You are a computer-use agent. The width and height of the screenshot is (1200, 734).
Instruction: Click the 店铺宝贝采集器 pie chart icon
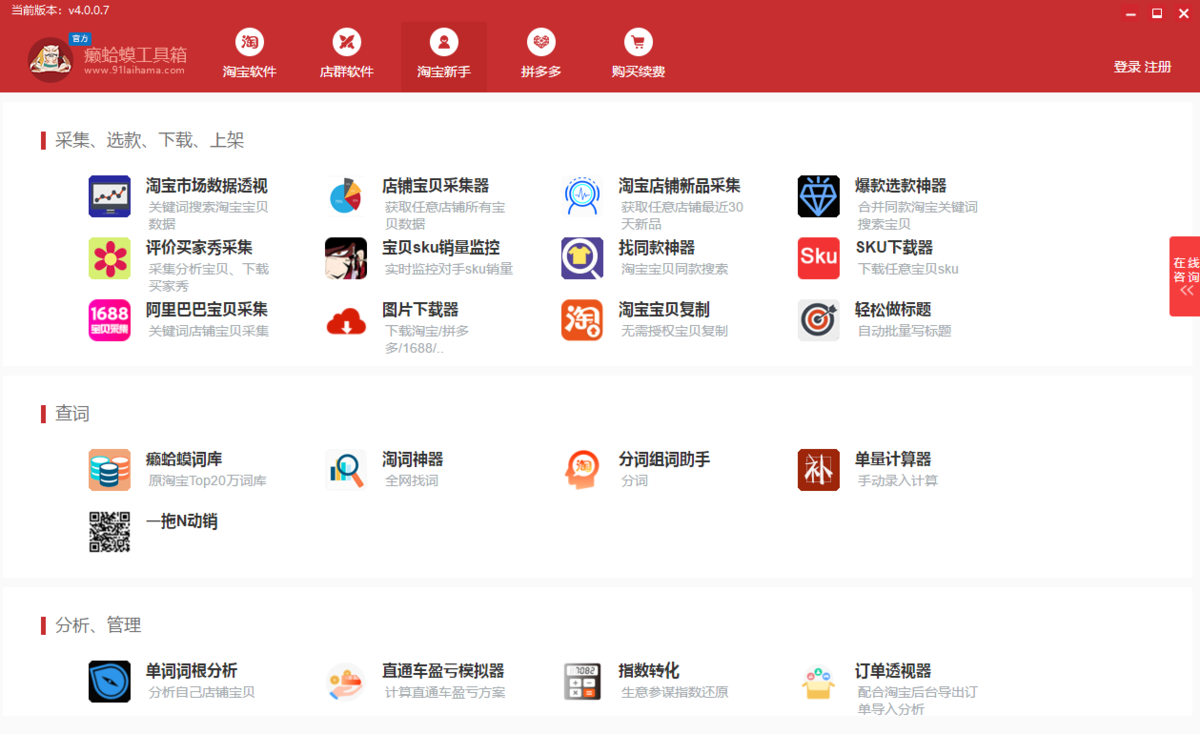coord(346,196)
